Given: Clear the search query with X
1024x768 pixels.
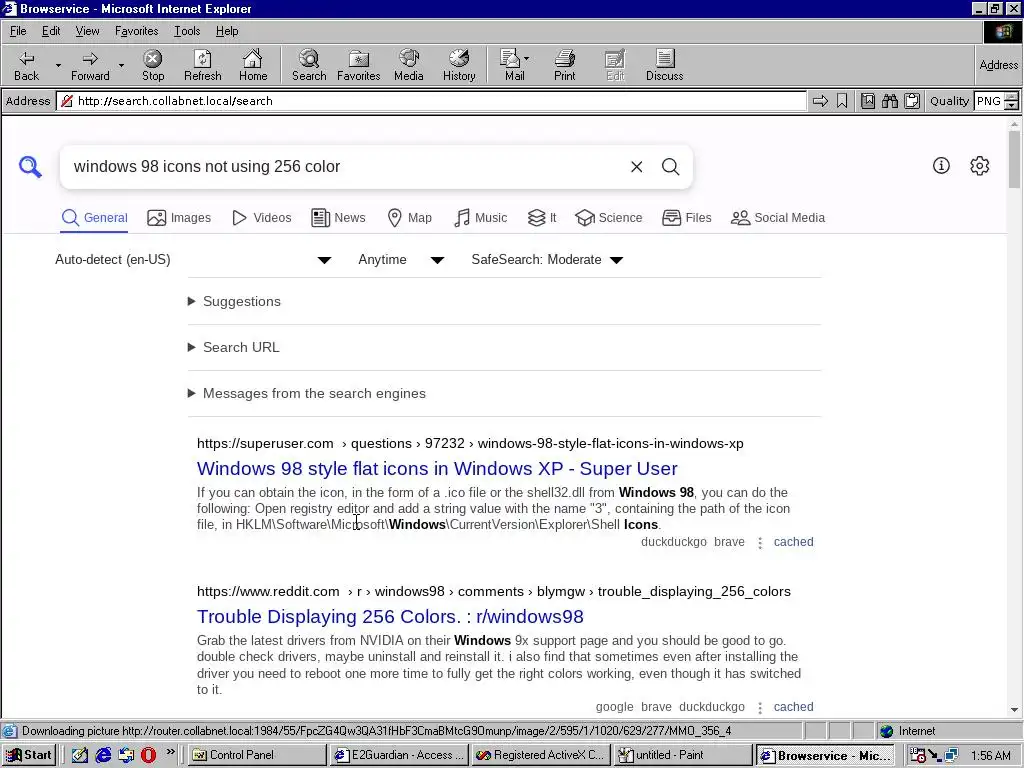Looking at the screenshot, I should (x=636, y=167).
